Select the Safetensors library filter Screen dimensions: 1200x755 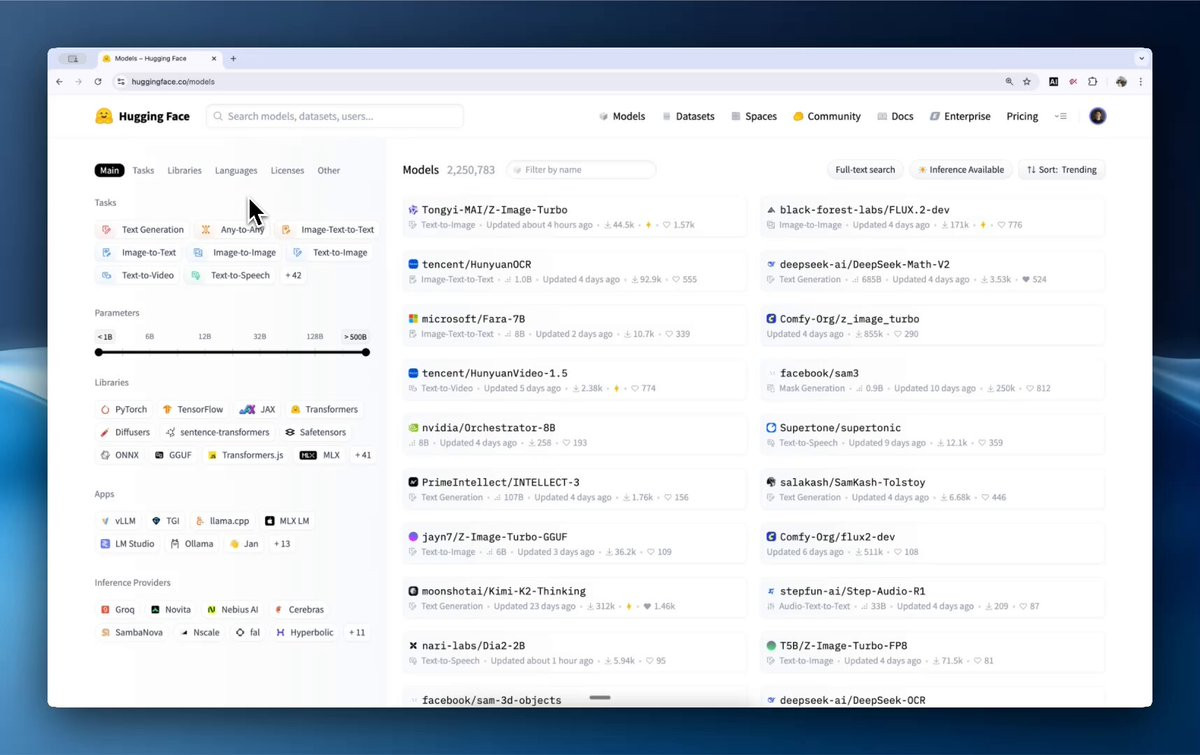[x=314, y=432]
